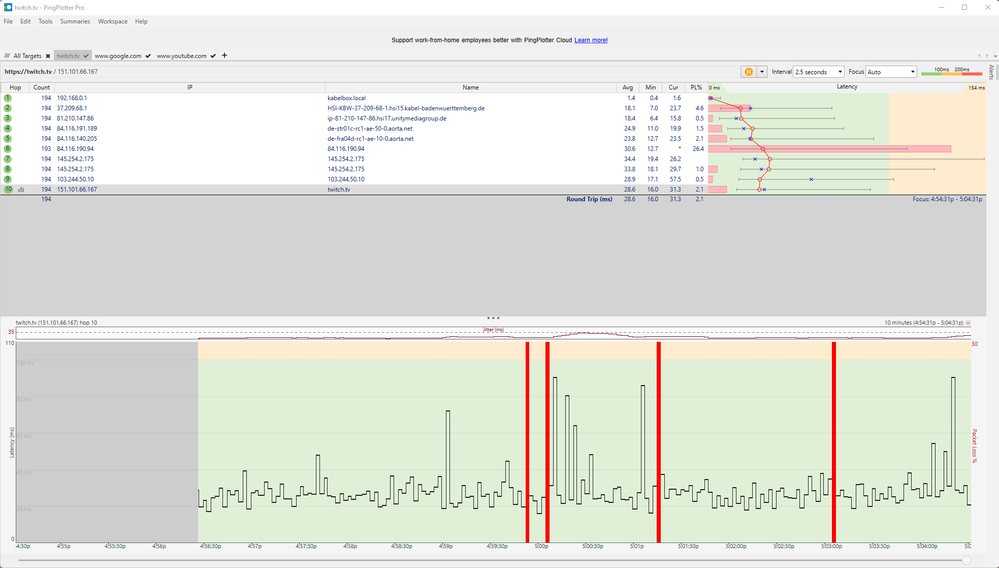
Task: Add a new target tab with the plus icon
Action: coord(224,55)
